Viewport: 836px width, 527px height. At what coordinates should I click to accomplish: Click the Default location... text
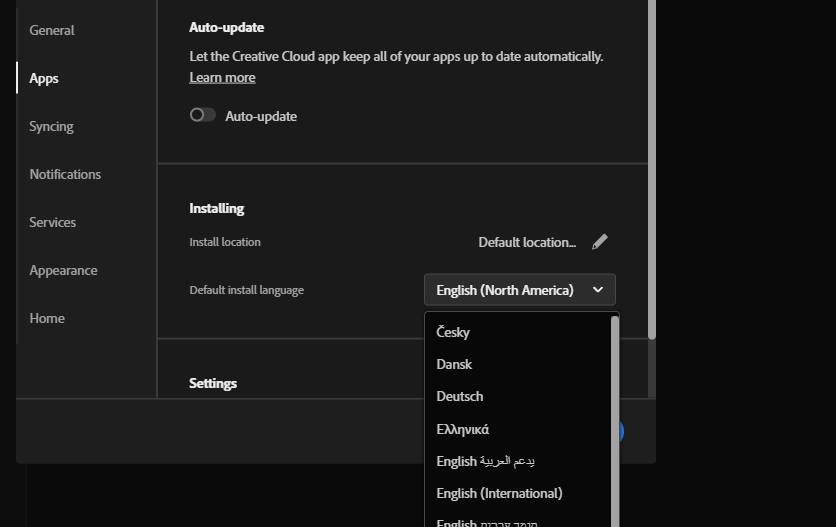(x=527, y=243)
